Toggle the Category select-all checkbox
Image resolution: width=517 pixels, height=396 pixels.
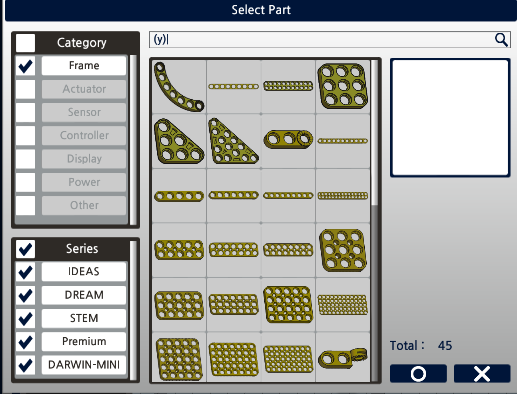point(25,43)
